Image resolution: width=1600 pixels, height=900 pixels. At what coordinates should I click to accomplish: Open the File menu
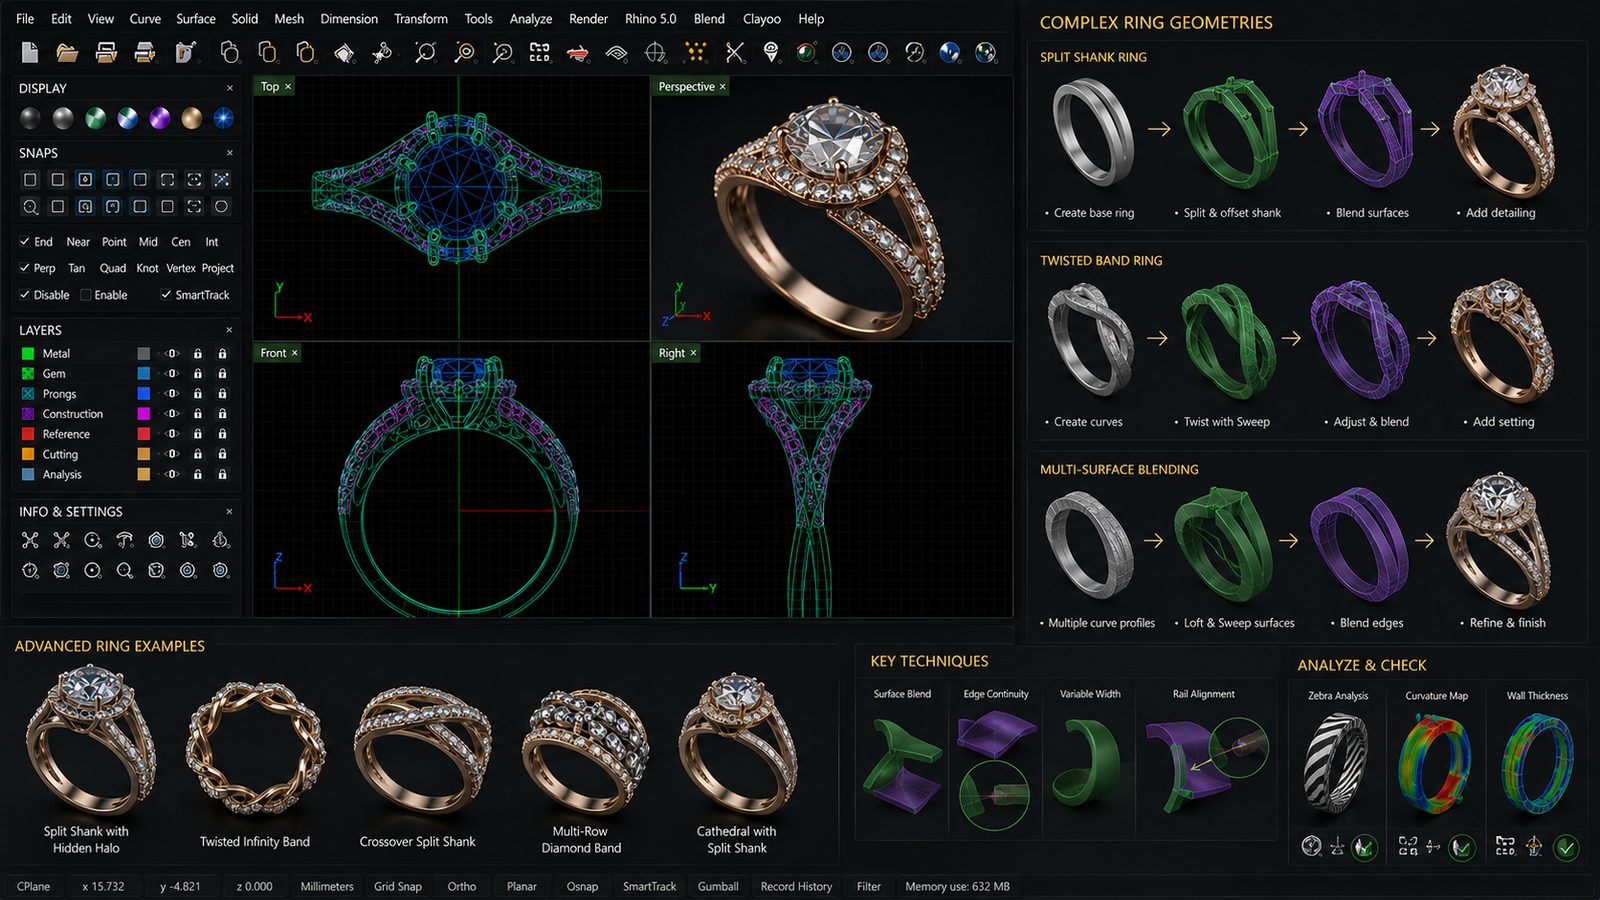[x=25, y=19]
